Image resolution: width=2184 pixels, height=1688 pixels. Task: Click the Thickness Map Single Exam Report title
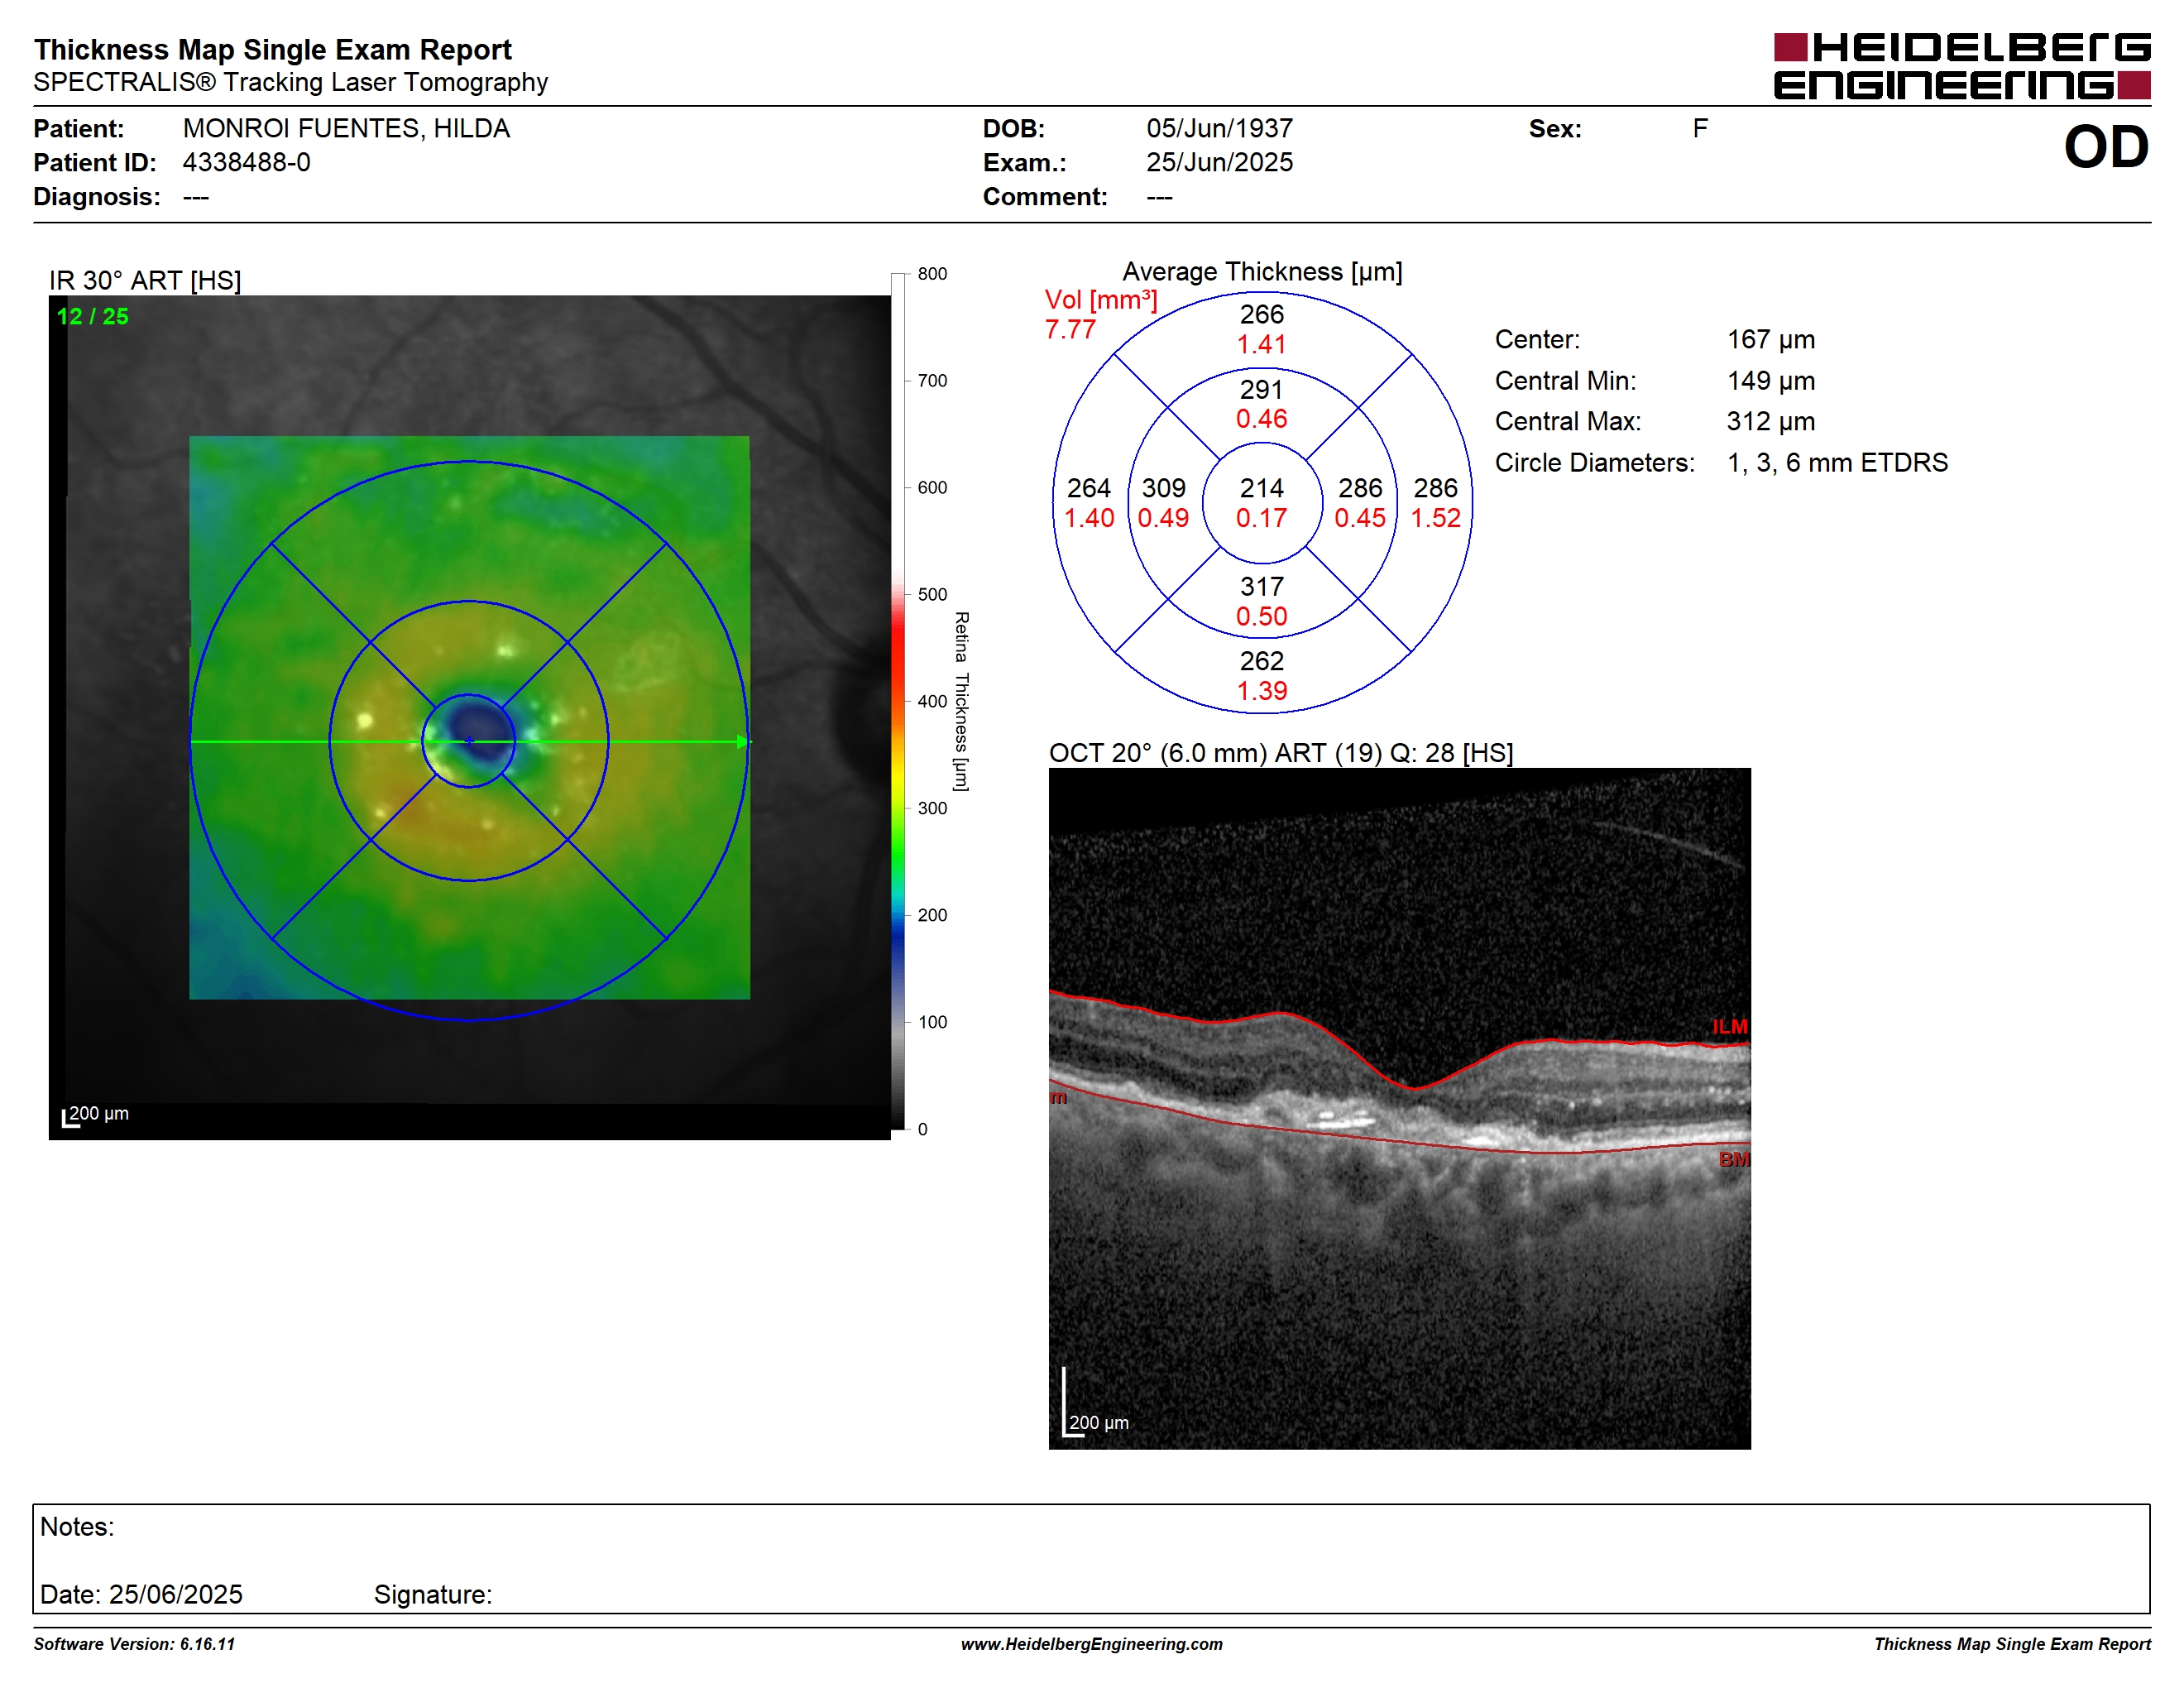(x=273, y=50)
